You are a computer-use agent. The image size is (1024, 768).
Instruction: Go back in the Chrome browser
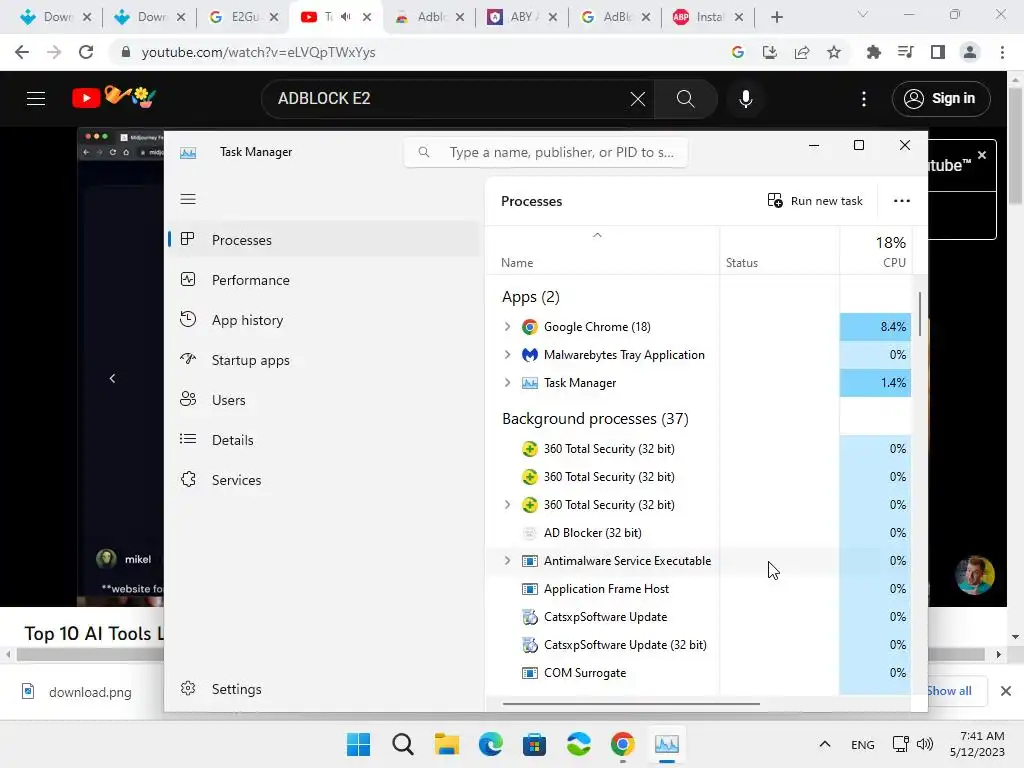pos(22,52)
